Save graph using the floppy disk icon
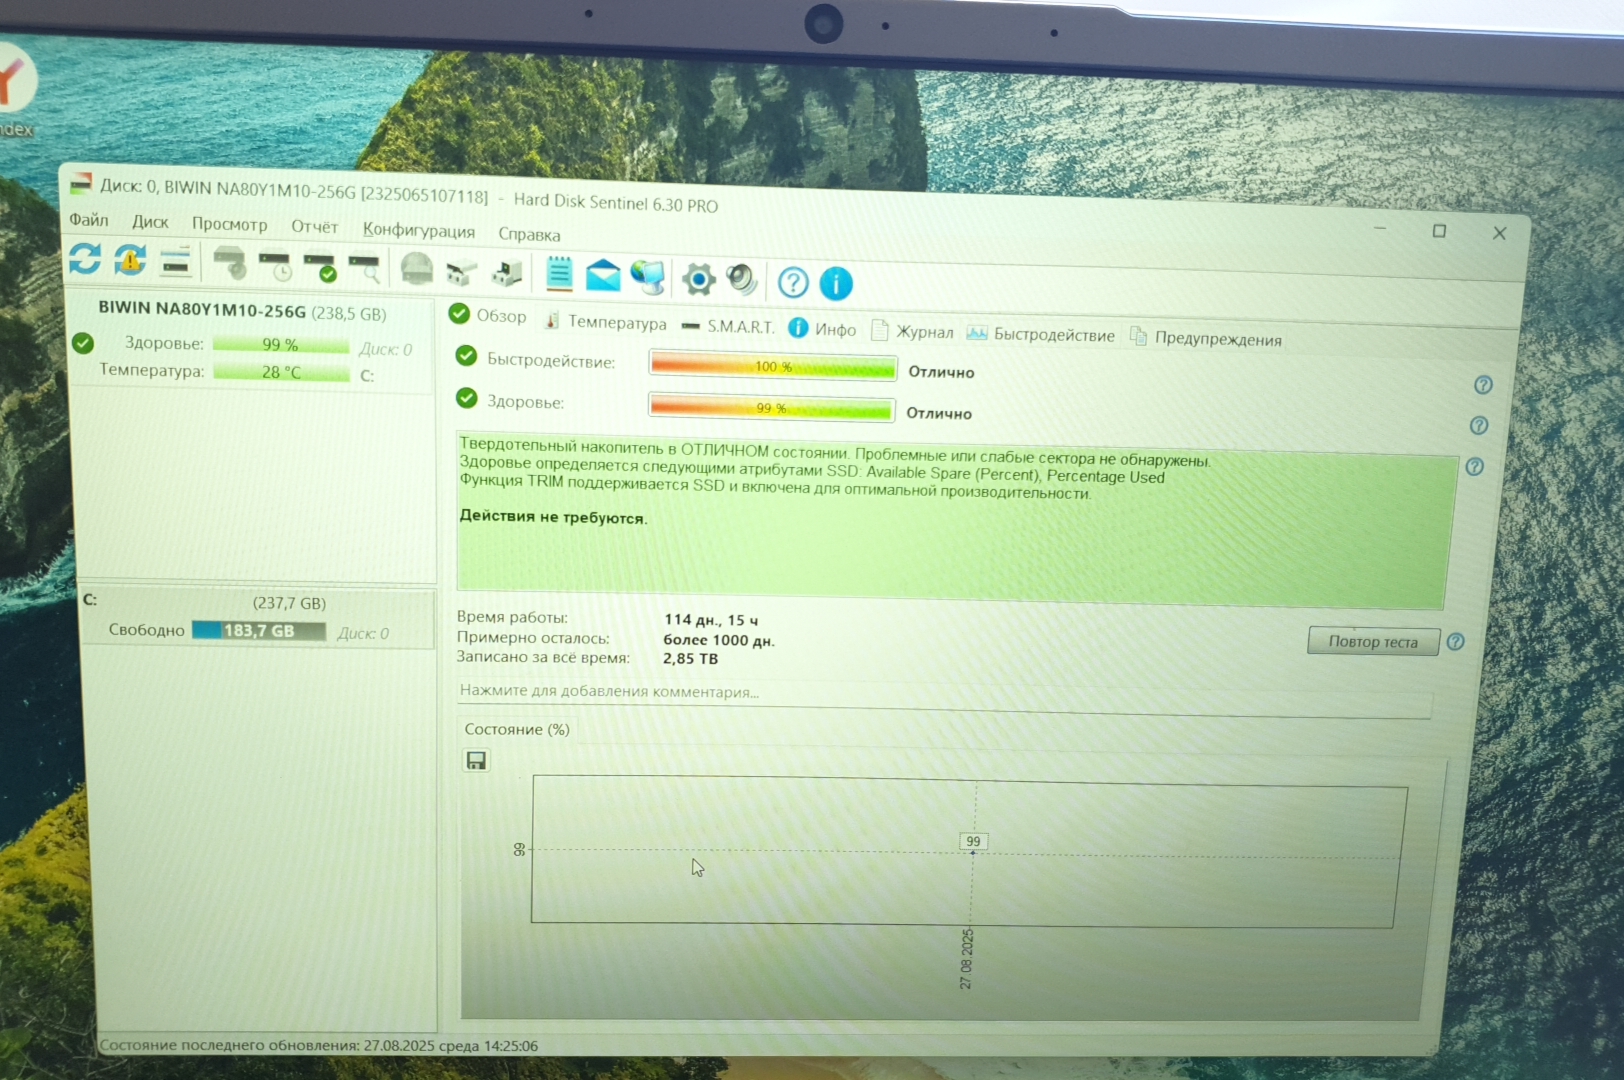1624x1080 pixels. point(476,761)
